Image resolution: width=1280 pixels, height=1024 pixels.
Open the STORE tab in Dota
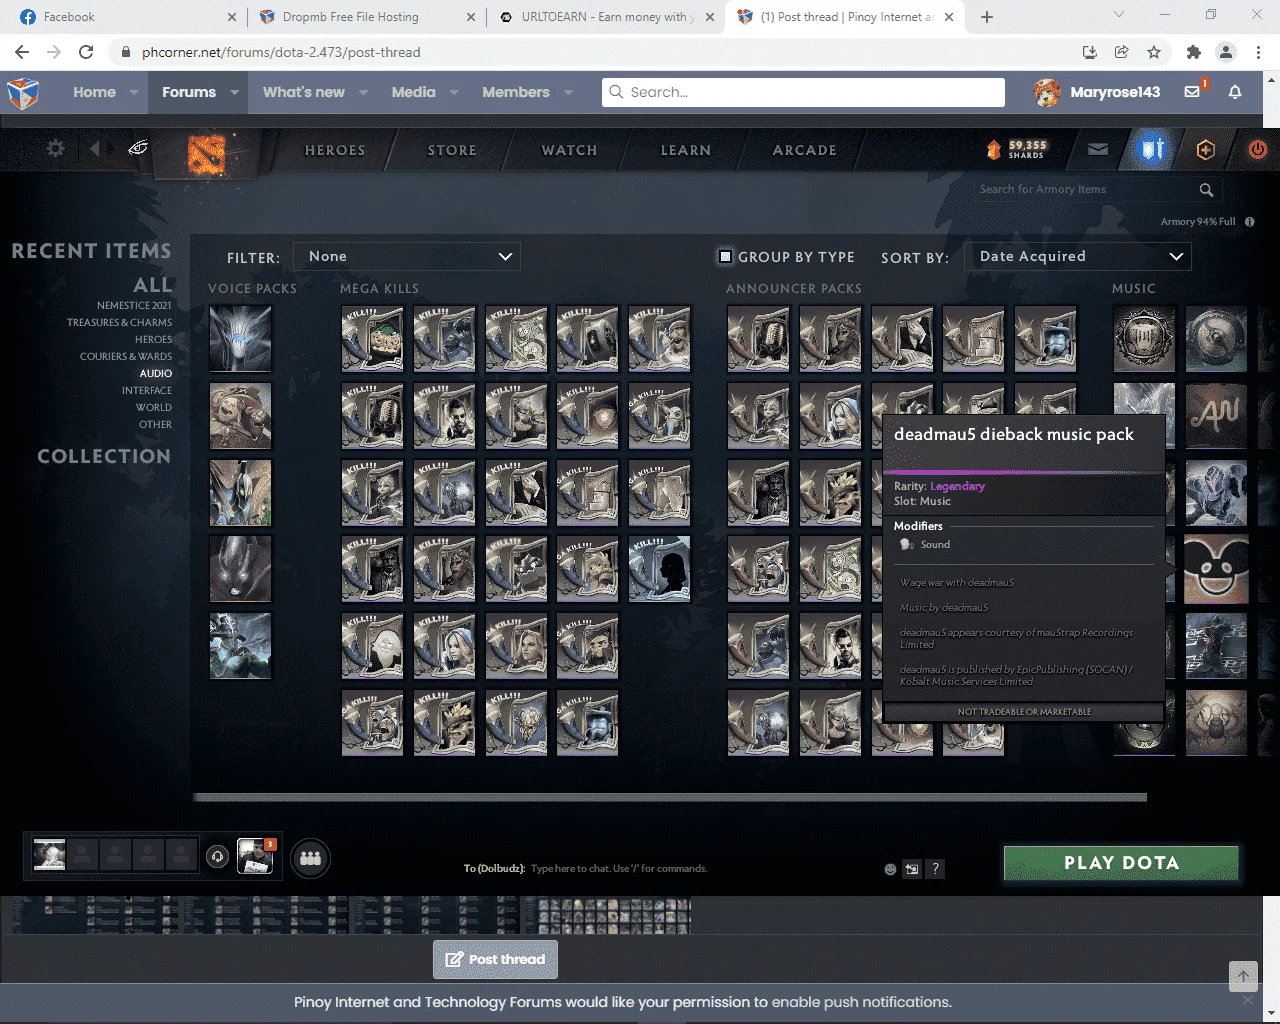pos(452,150)
